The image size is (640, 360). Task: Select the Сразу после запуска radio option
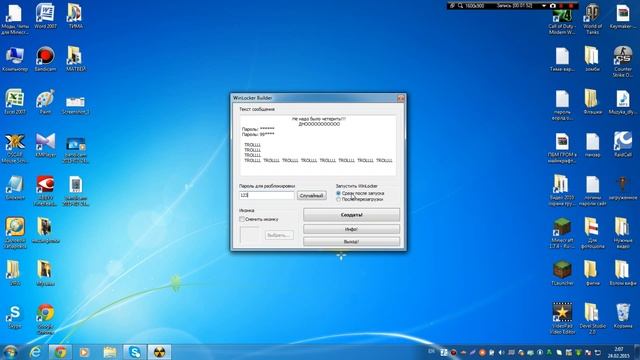point(360,193)
